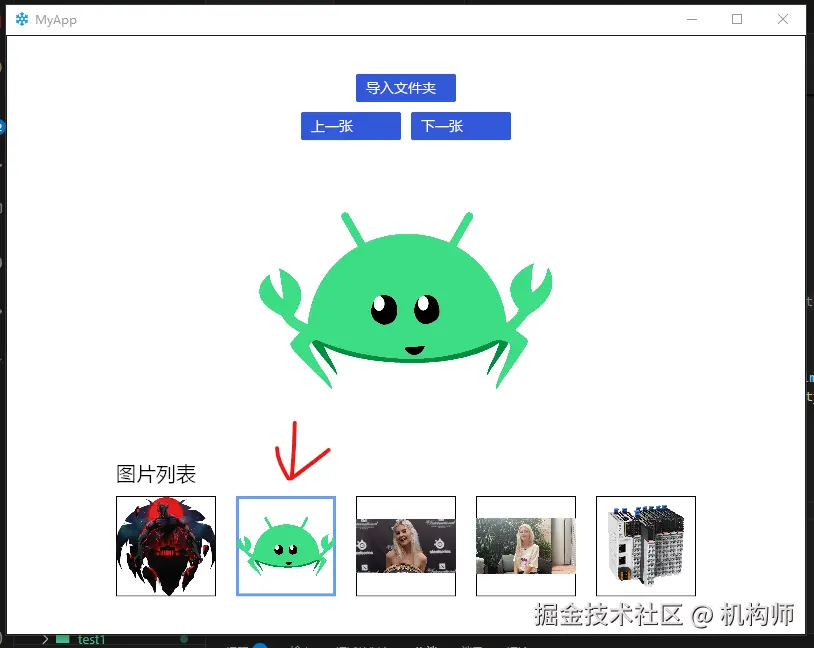Screen dimensions: 814x648
Task: Click the highlighted crab thumbnail's blue border
Action: (x=285, y=497)
